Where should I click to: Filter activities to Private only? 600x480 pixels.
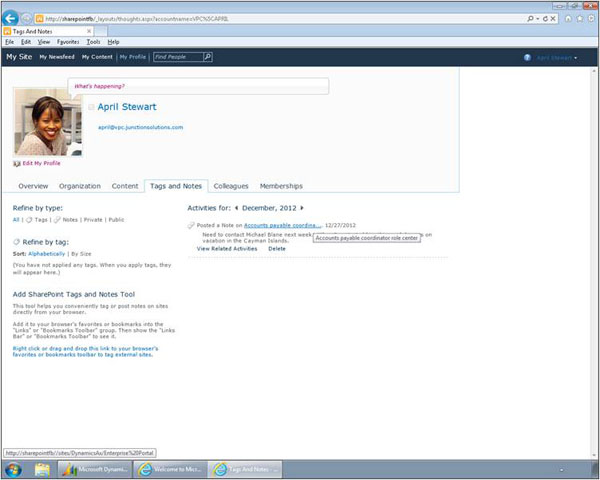coord(93,220)
